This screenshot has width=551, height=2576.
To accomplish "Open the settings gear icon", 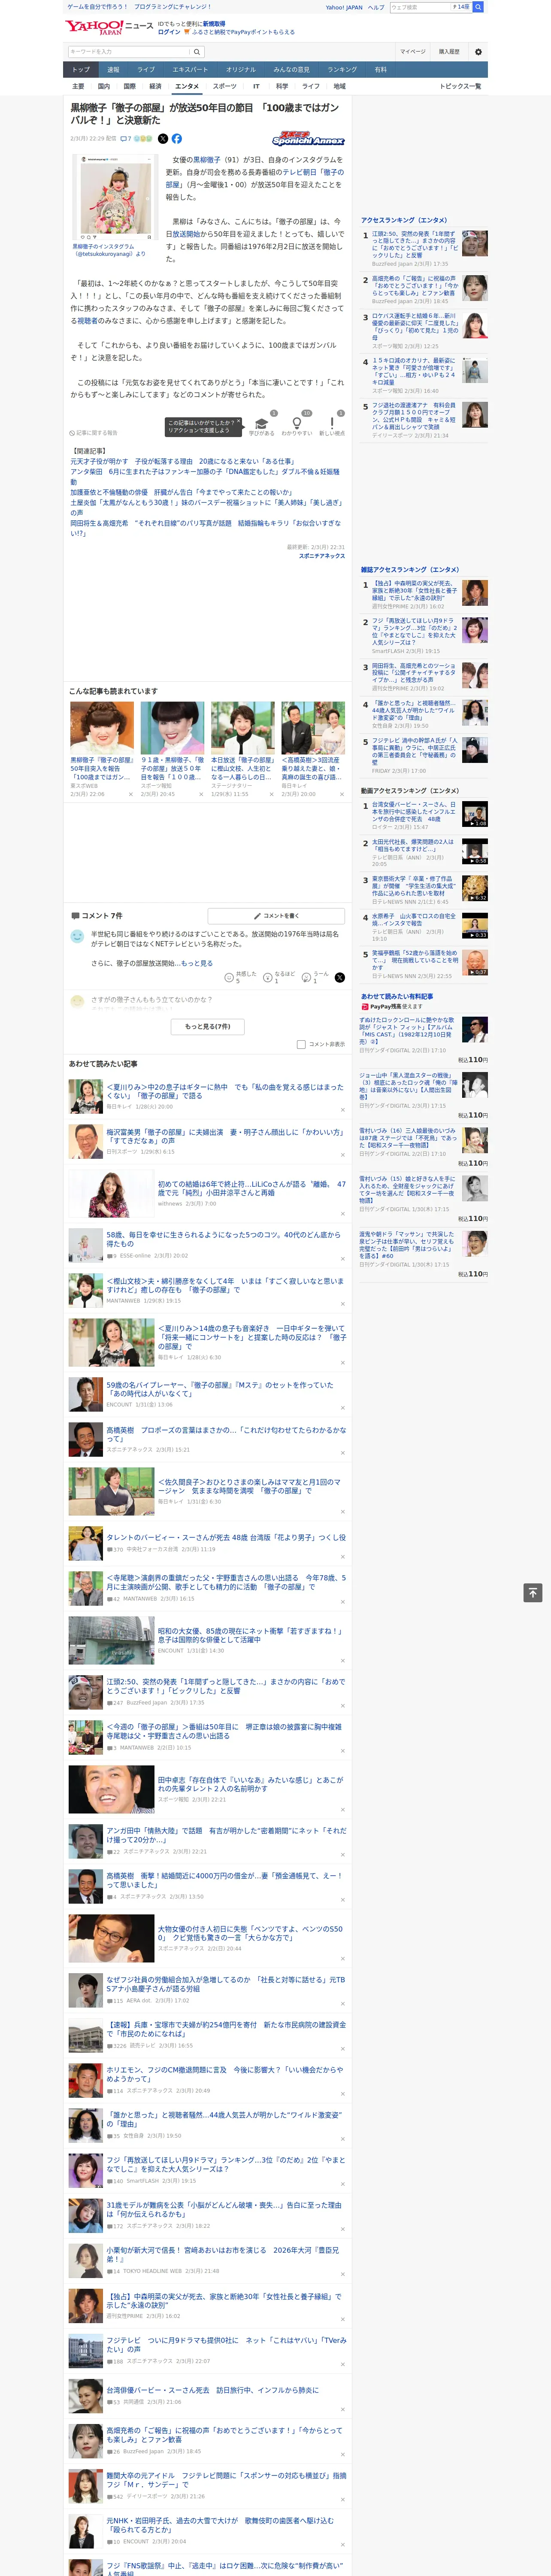I will tap(478, 51).
